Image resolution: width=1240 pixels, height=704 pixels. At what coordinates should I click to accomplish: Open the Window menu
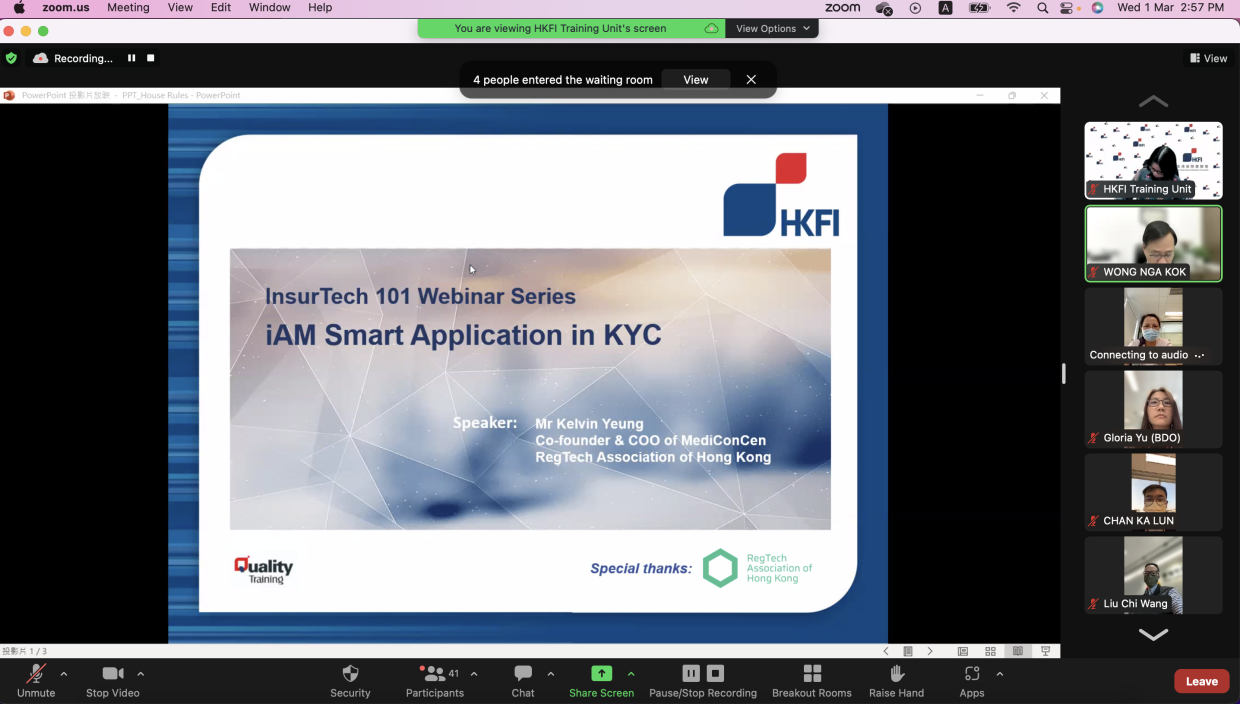(270, 8)
